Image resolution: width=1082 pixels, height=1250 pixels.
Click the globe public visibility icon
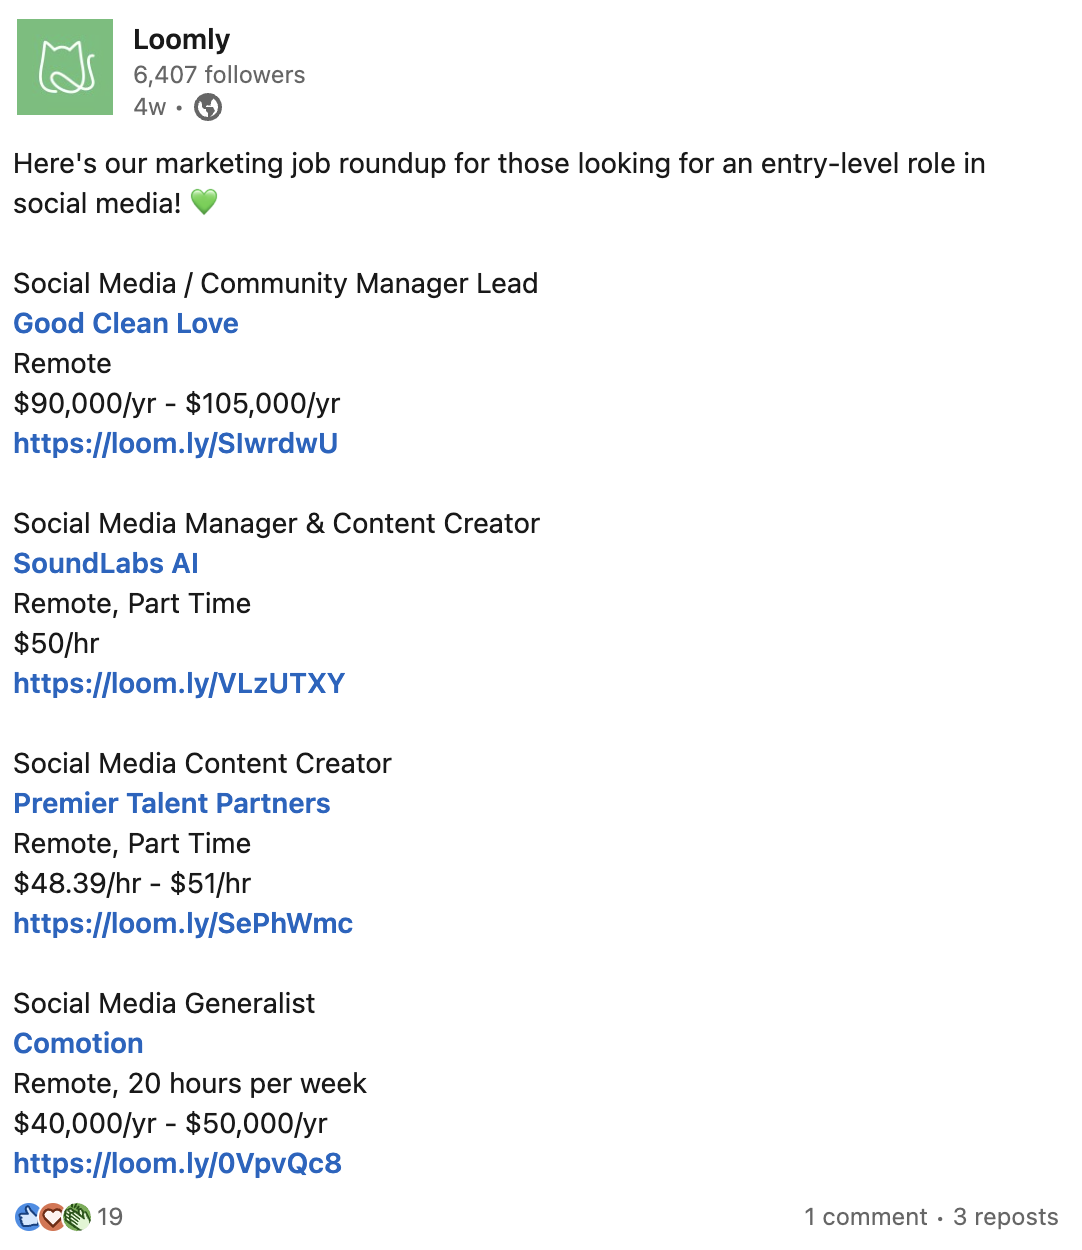208,107
